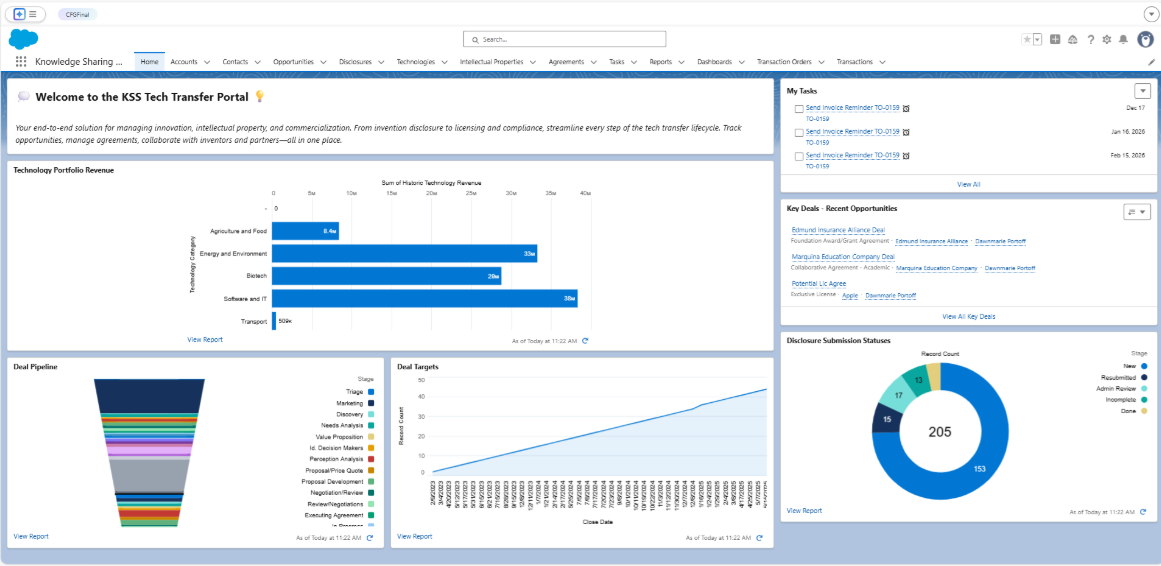Open the circled dropdown arrow at top right
Viewport: 1161px width, 566px height.
[1151, 14]
